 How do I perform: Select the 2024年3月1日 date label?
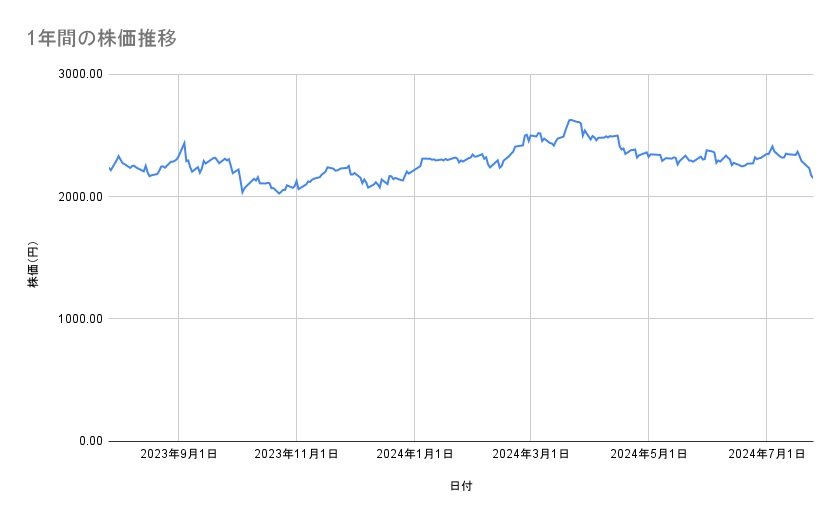[531, 455]
